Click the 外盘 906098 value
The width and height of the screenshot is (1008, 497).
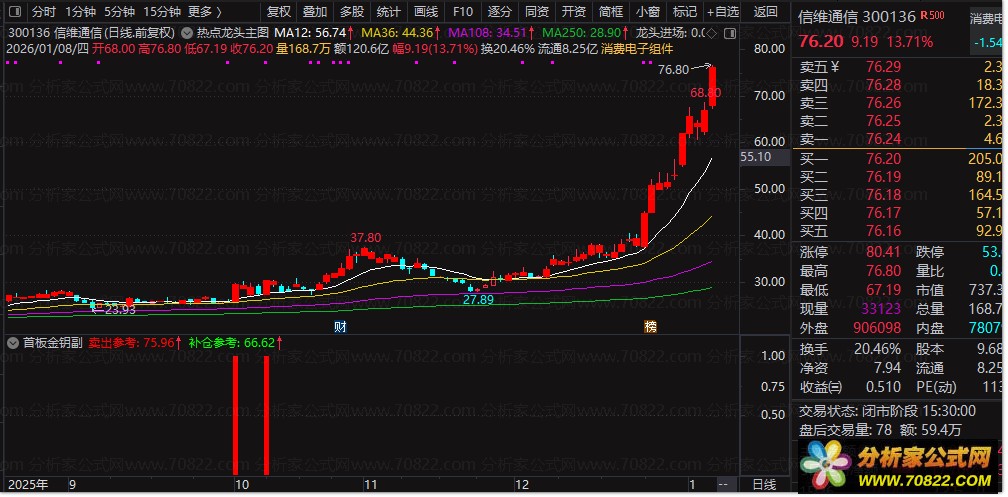coord(877,329)
